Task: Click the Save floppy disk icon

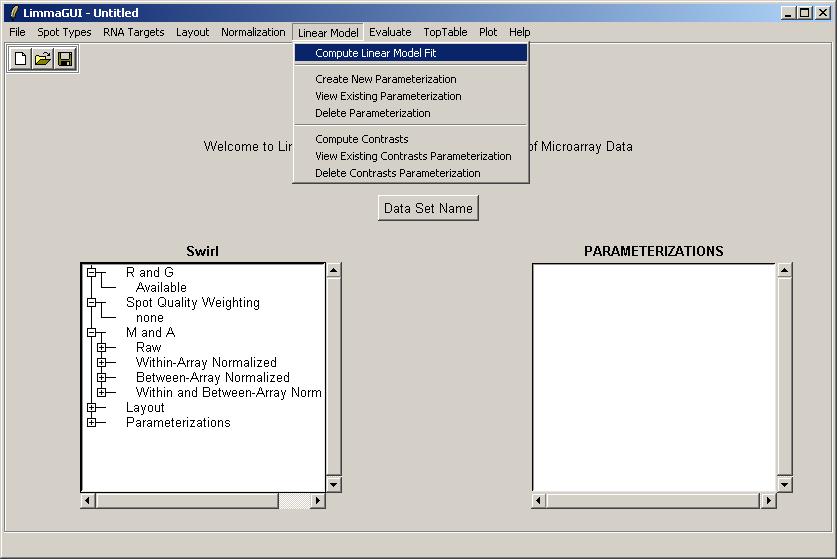Action: coord(65,59)
